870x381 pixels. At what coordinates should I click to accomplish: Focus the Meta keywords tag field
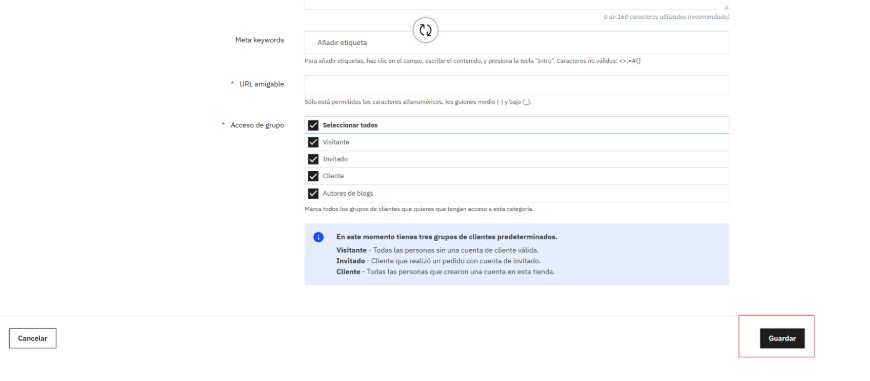517,43
